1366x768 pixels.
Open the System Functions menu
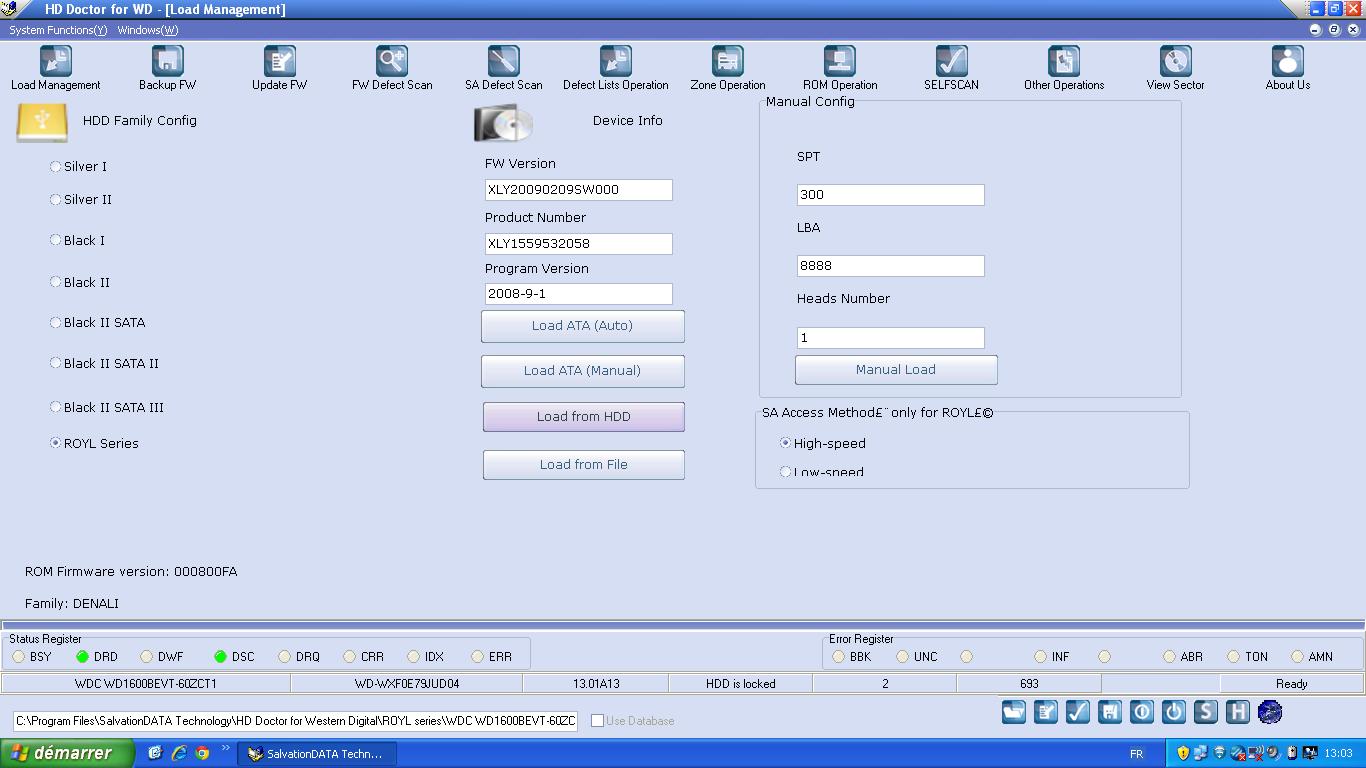58,30
